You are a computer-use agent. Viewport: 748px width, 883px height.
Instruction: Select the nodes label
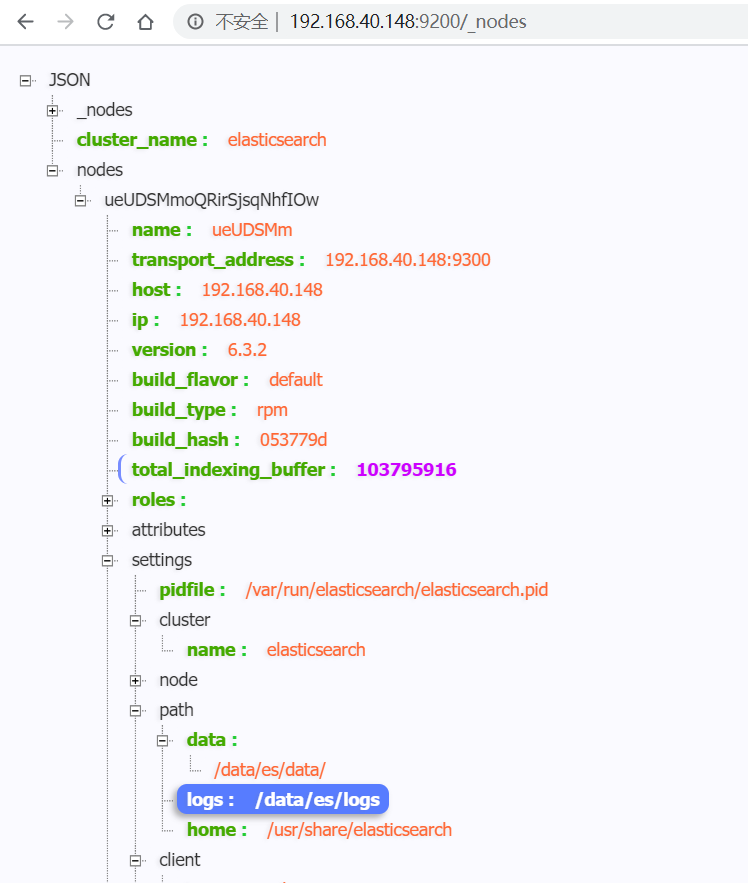coord(100,170)
